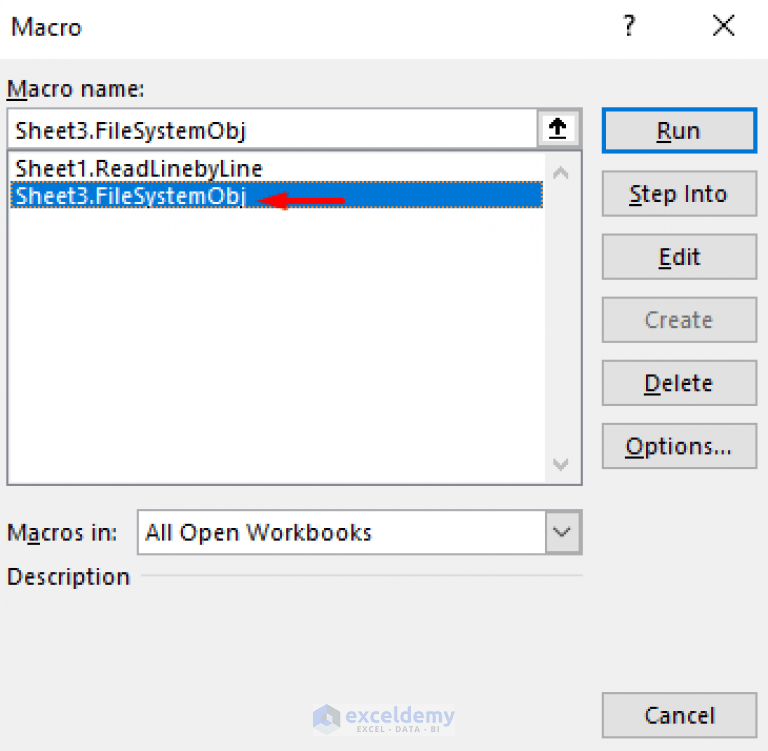Delete the selected macro
This screenshot has width=768, height=751.
coord(679,383)
